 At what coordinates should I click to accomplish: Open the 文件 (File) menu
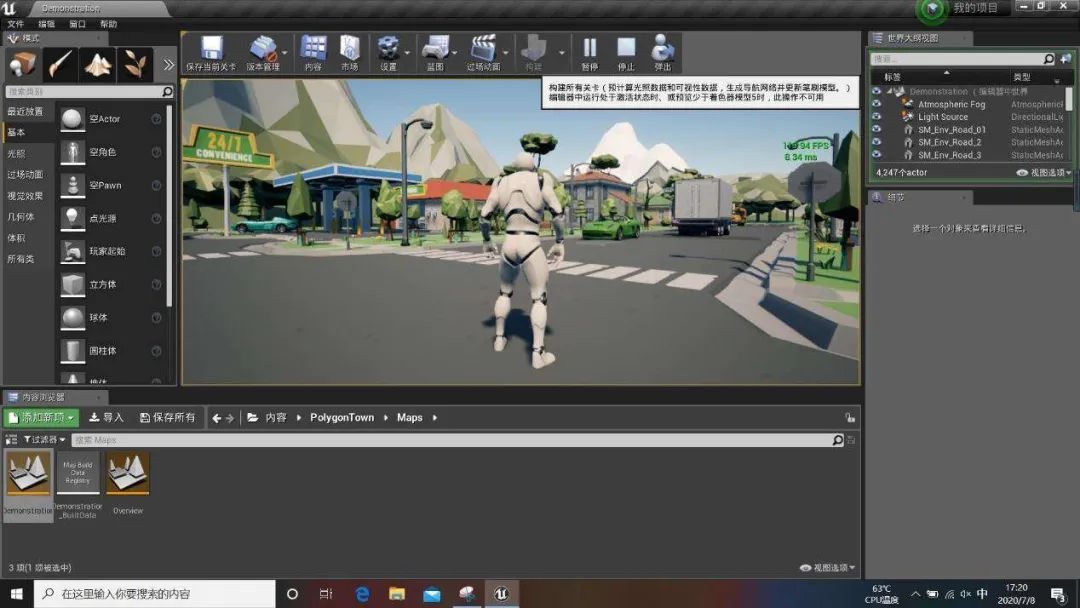[16, 24]
